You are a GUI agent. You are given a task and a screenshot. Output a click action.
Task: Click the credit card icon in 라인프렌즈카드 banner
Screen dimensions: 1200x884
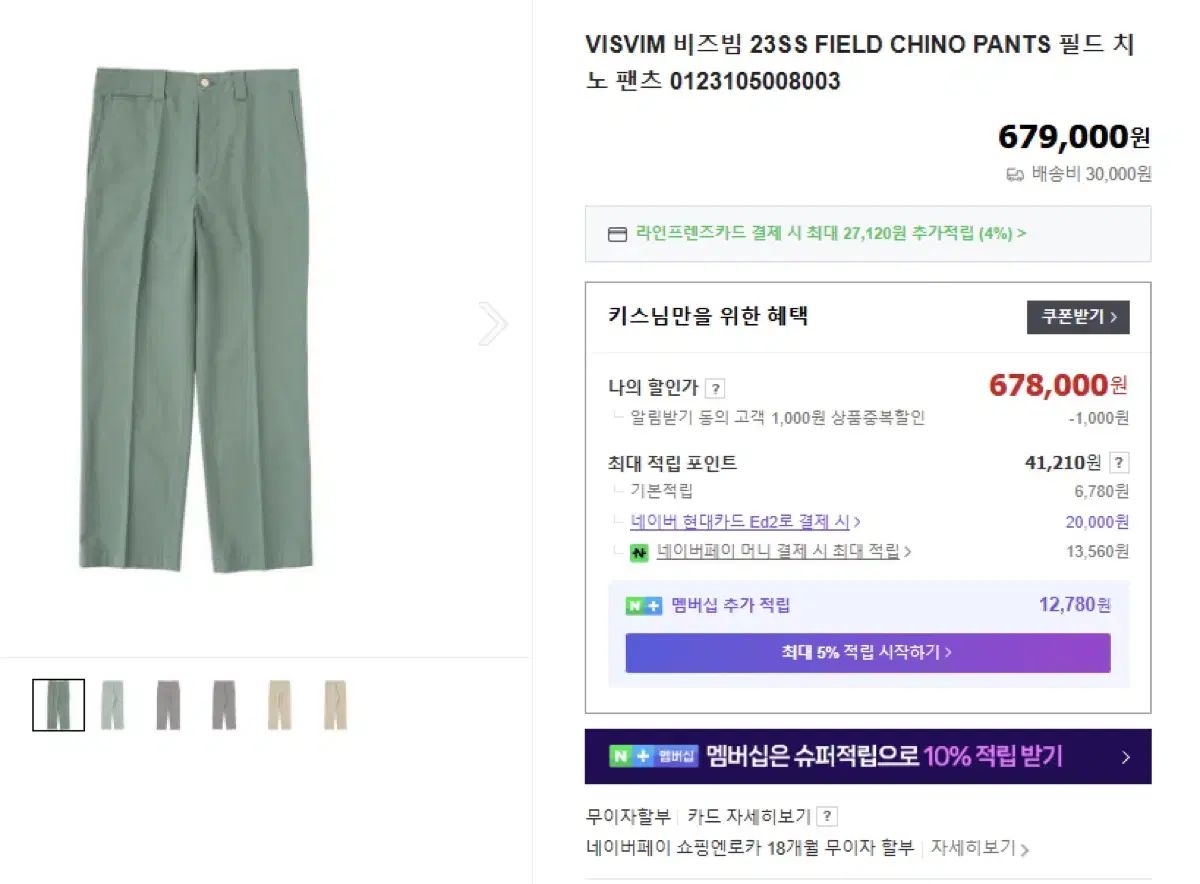[618, 234]
